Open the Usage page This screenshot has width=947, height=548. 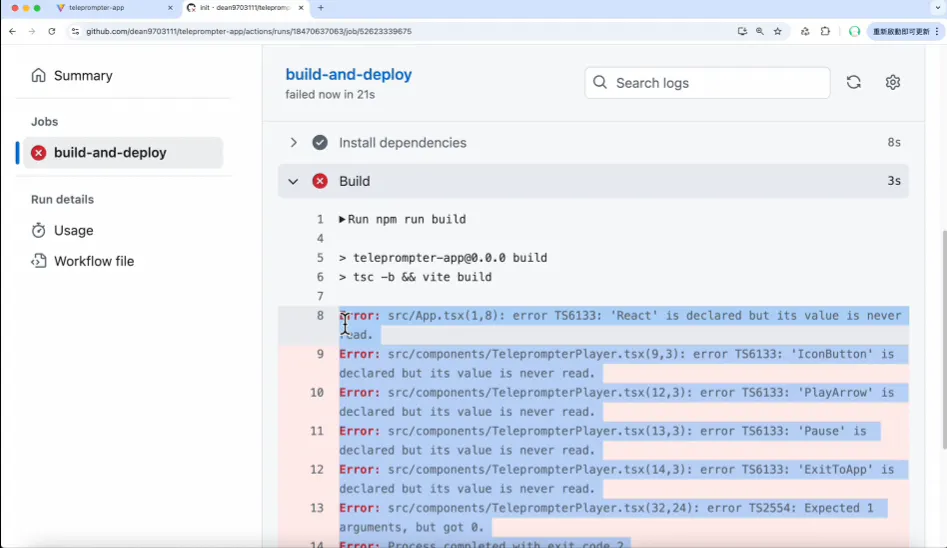[73, 230]
